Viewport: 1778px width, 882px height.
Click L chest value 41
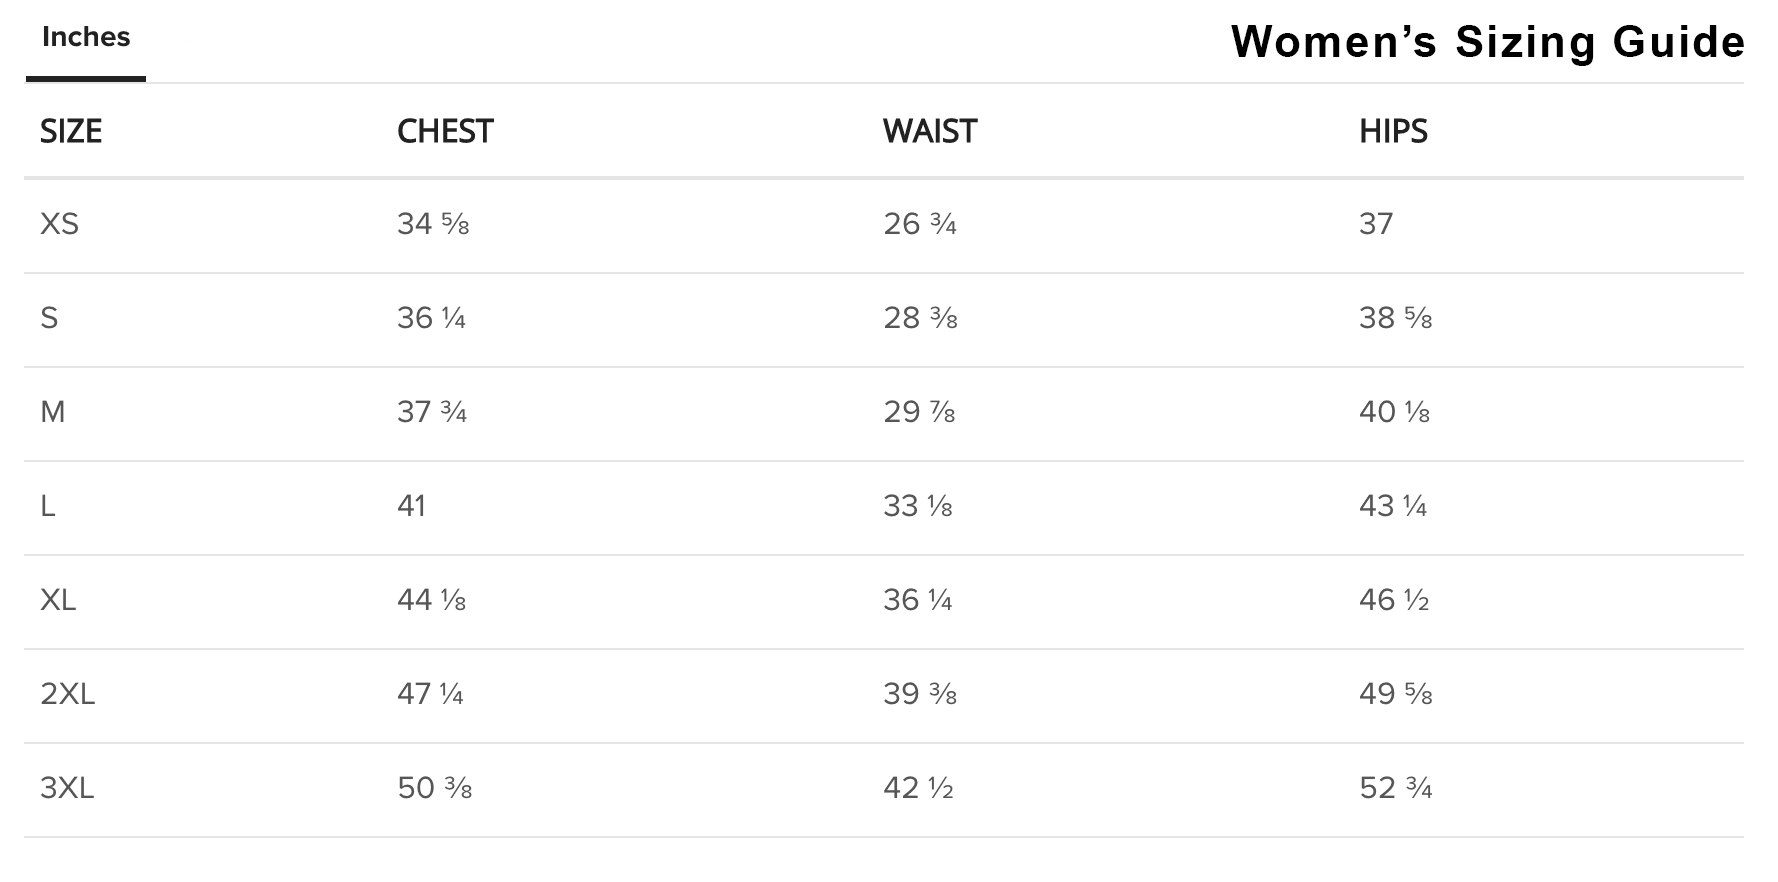tap(411, 506)
